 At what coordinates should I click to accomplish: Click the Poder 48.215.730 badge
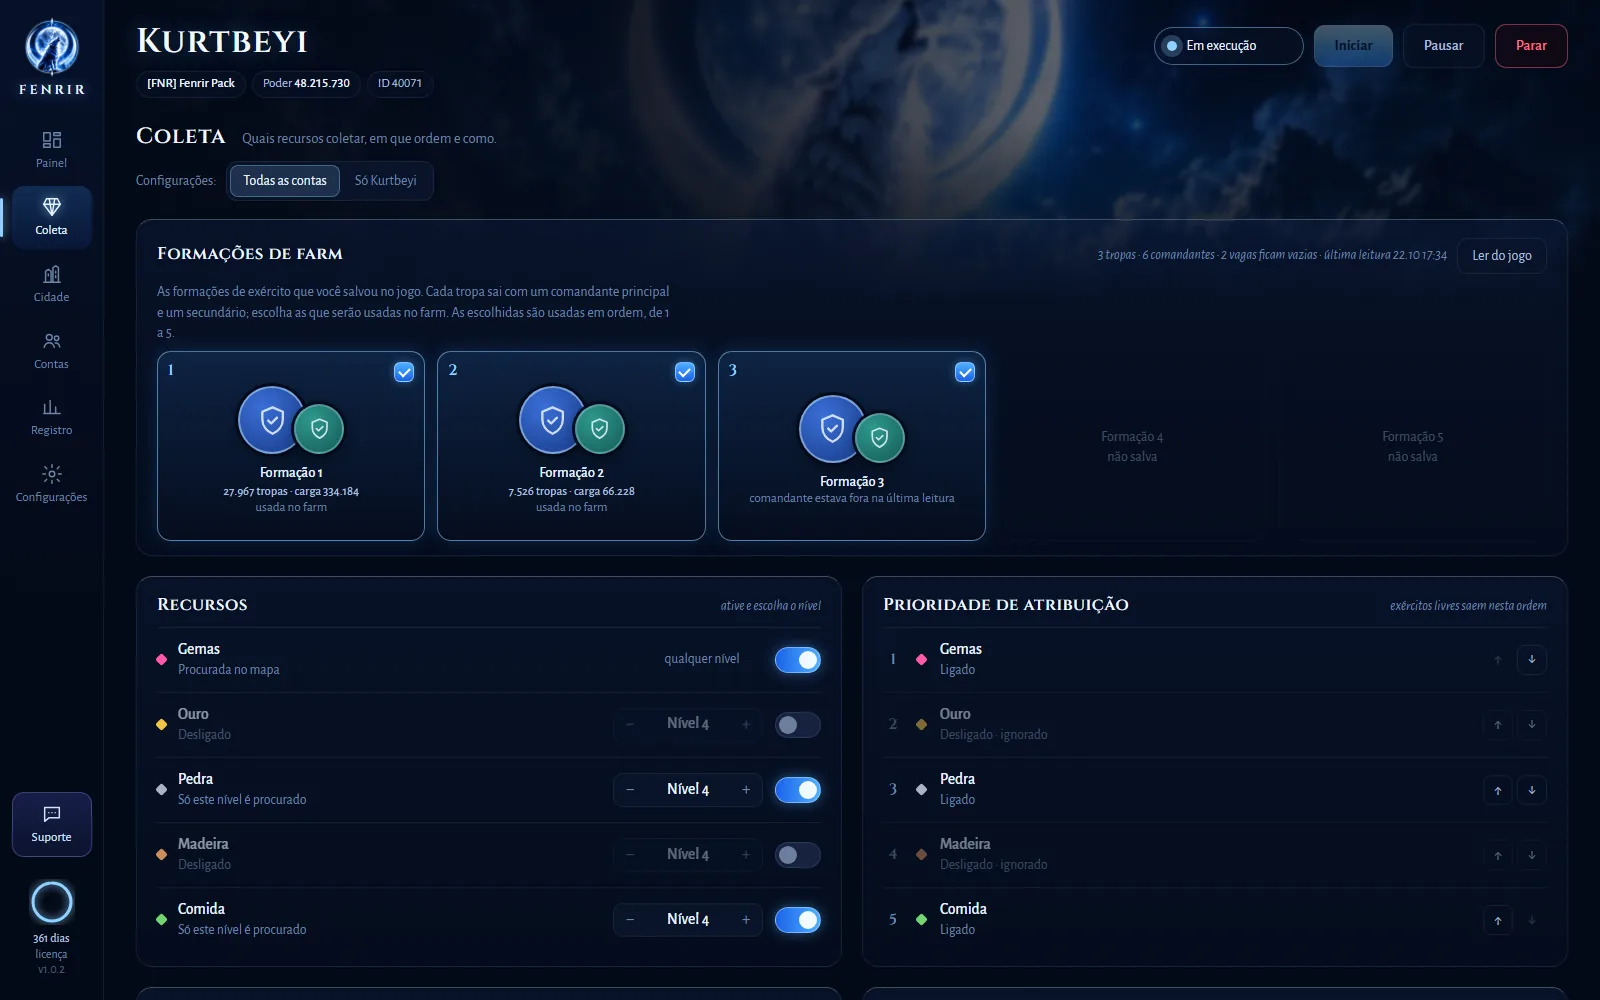tap(306, 84)
